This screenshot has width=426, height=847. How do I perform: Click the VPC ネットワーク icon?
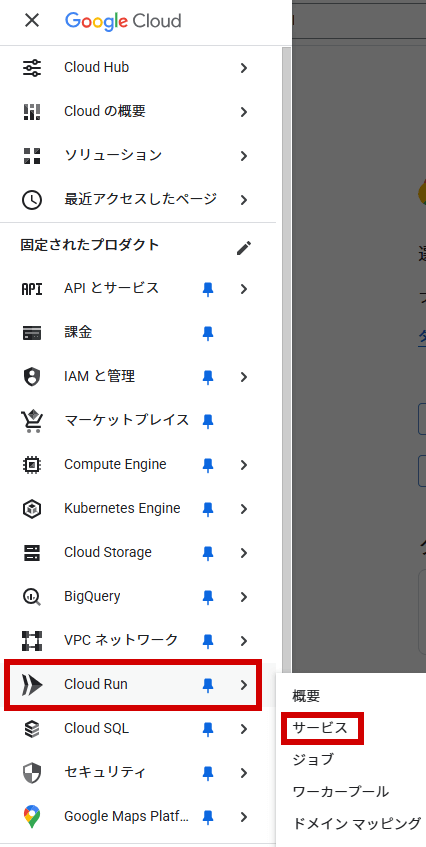(32, 641)
